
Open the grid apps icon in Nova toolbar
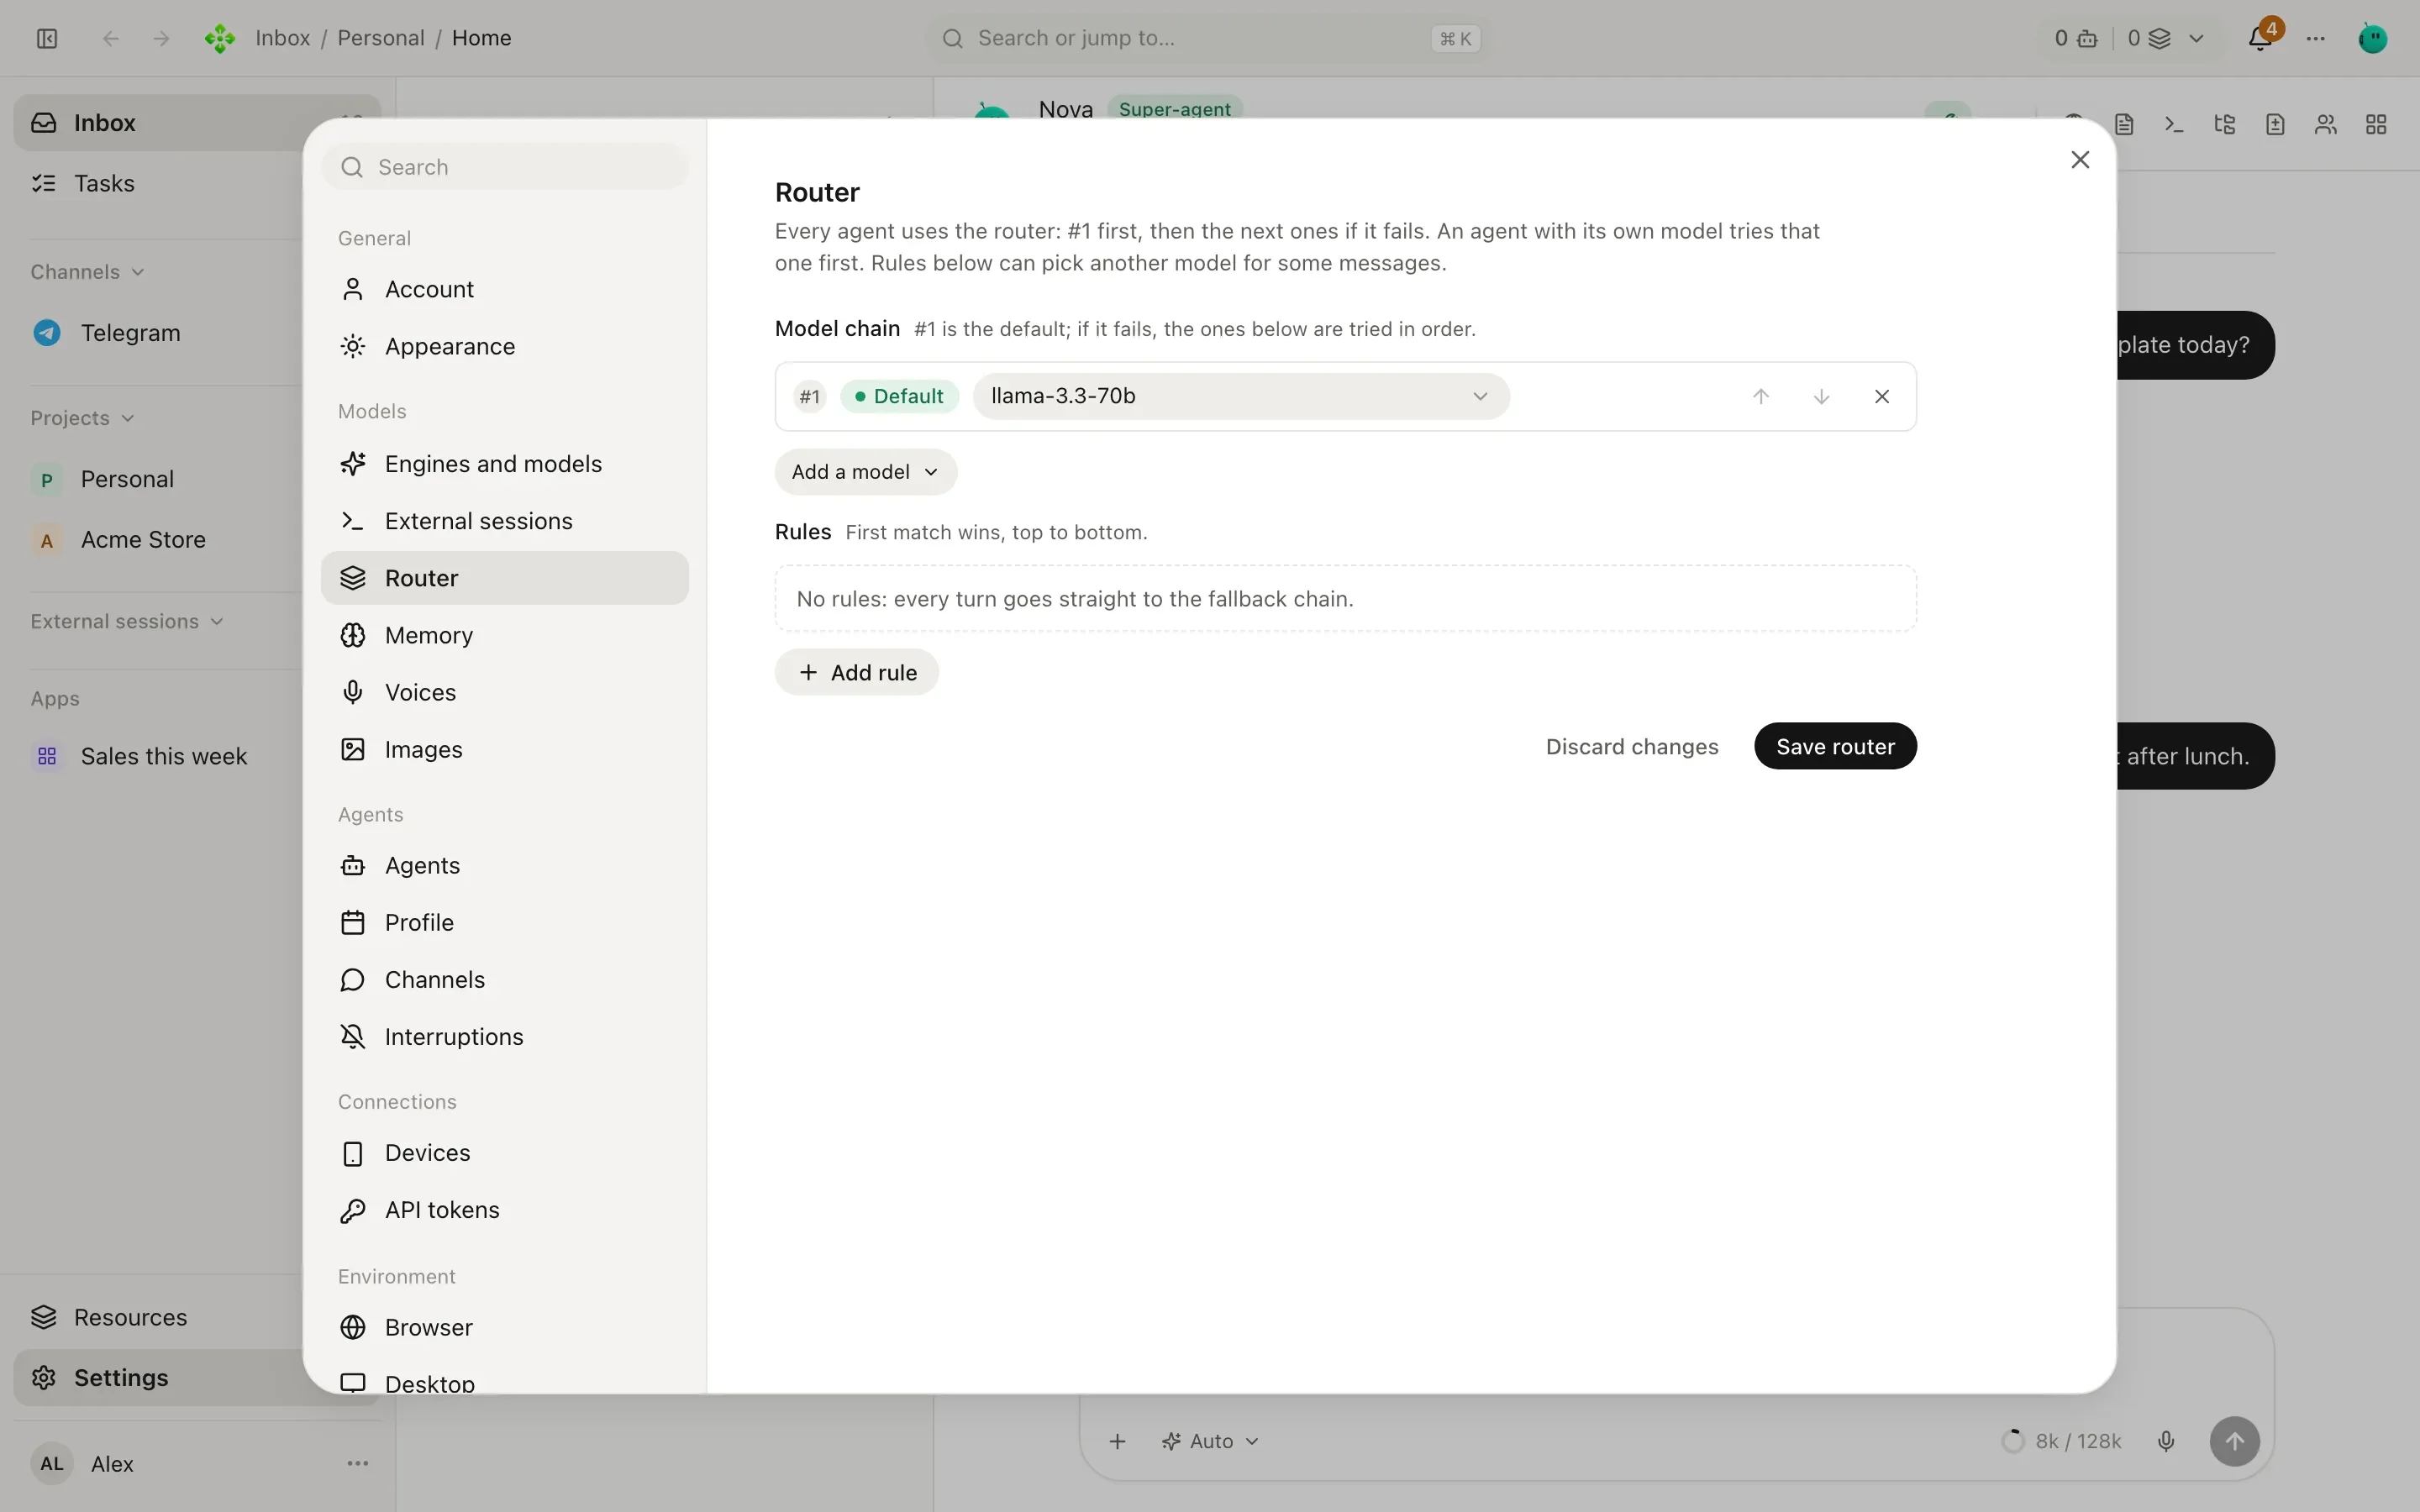point(2376,124)
